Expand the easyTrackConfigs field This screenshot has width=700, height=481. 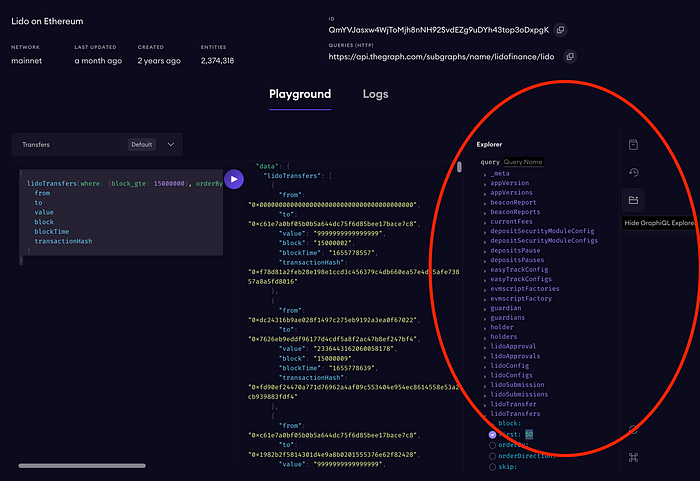pos(485,280)
